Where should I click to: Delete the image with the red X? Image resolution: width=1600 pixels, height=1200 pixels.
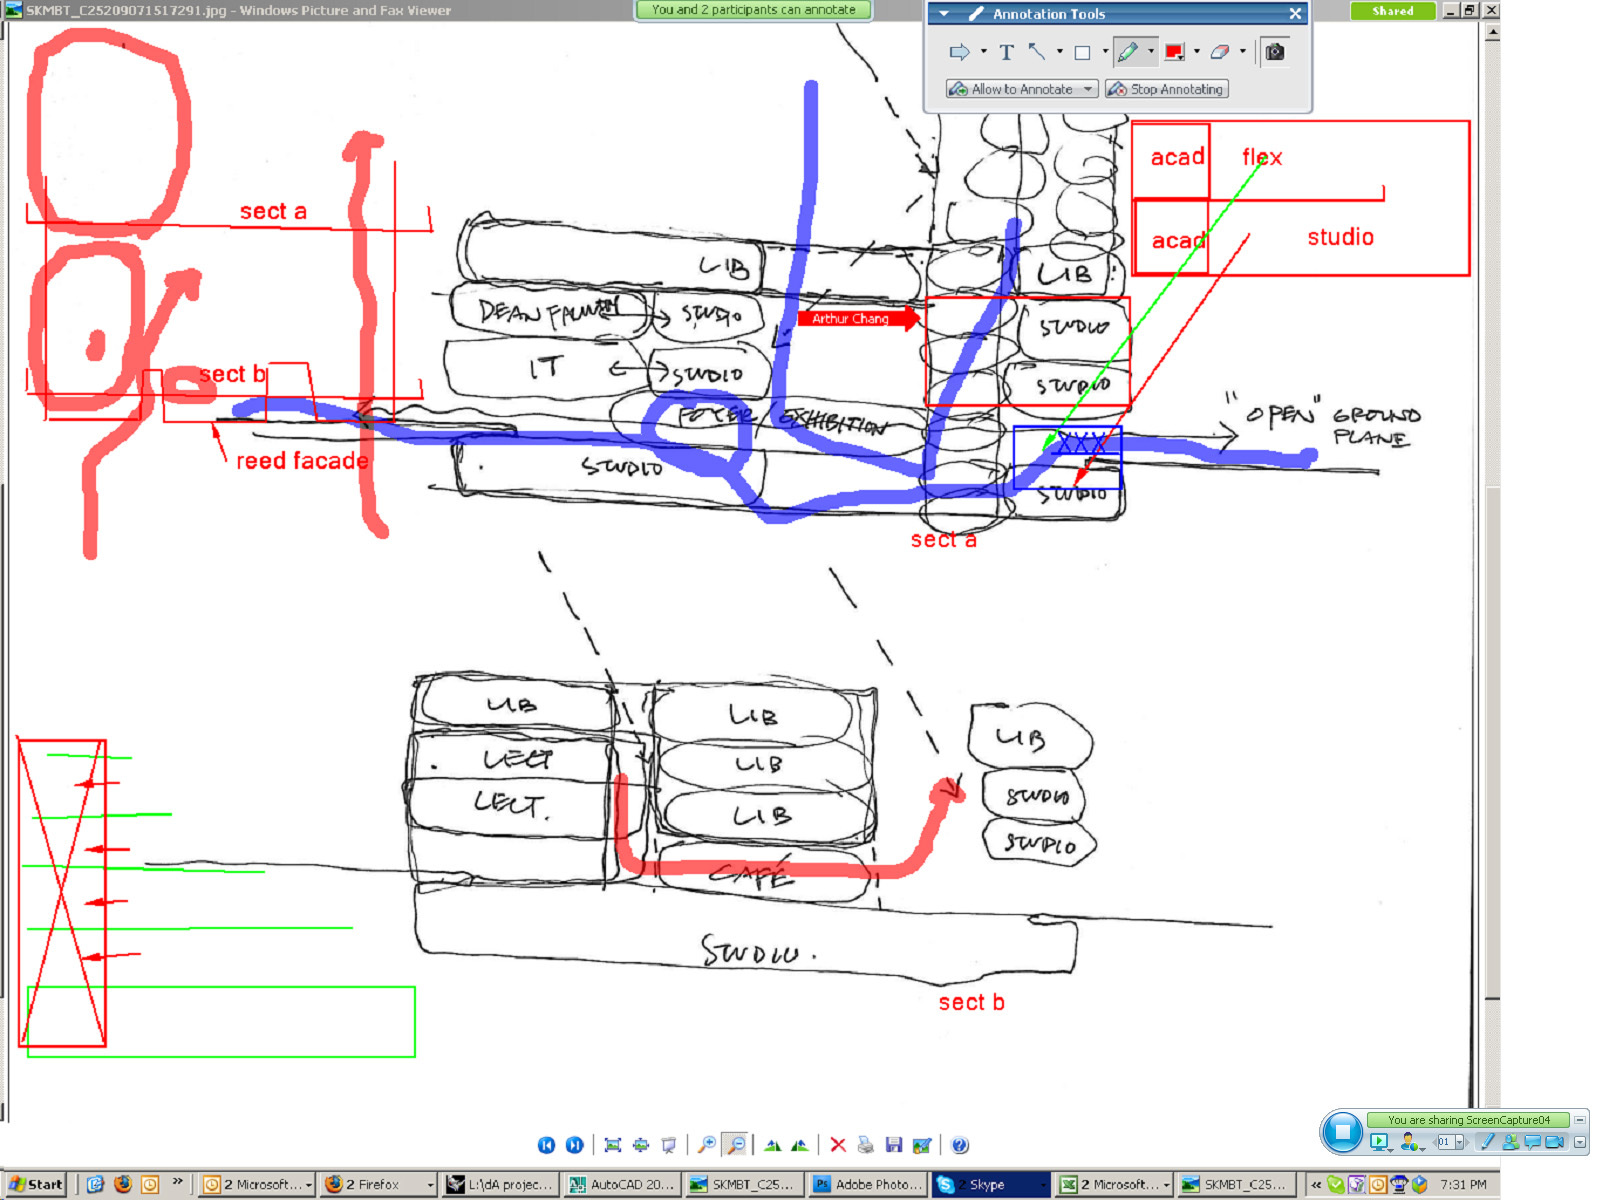click(x=838, y=1145)
